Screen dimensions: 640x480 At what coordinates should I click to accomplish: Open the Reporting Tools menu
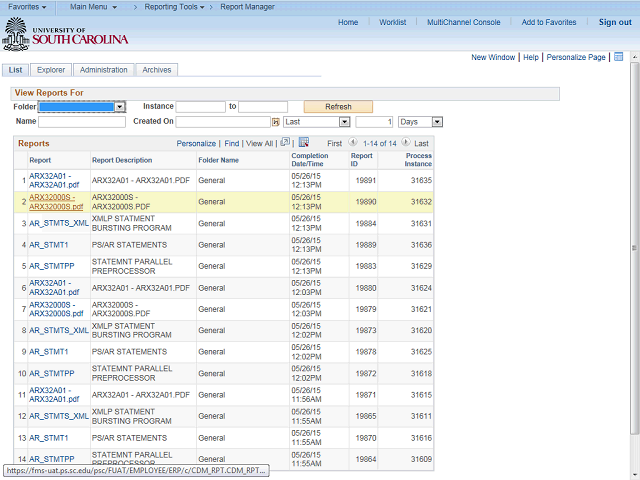click(x=173, y=7)
